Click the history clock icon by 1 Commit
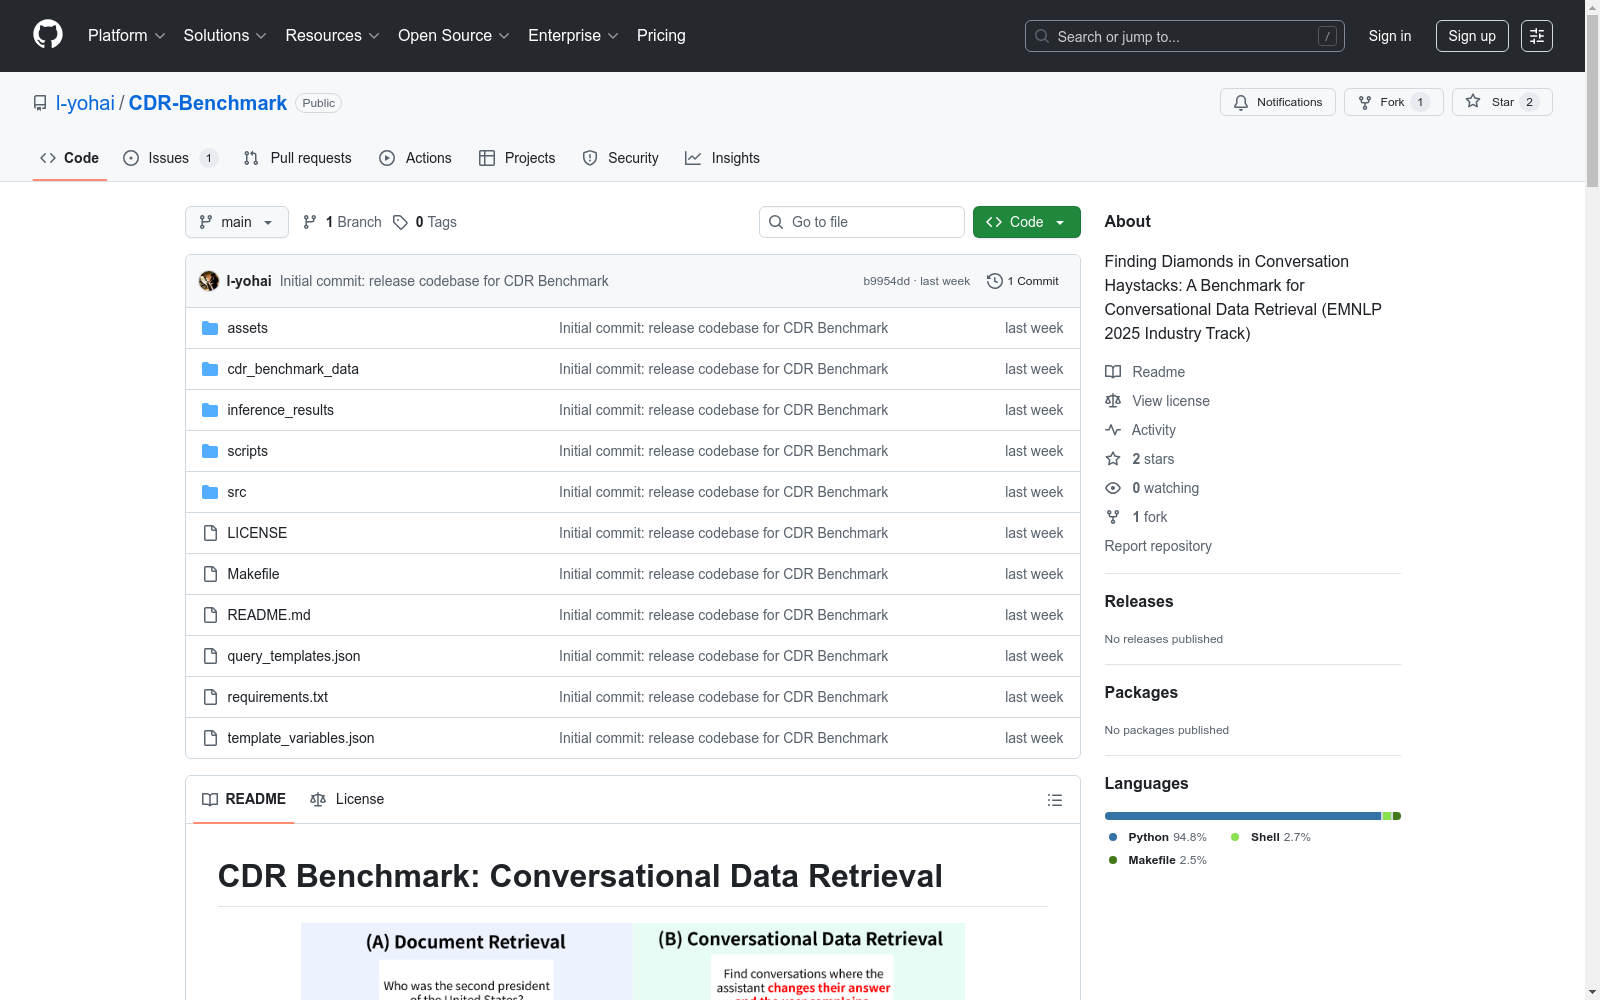Viewport: 1600px width, 1000px height. [994, 281]
